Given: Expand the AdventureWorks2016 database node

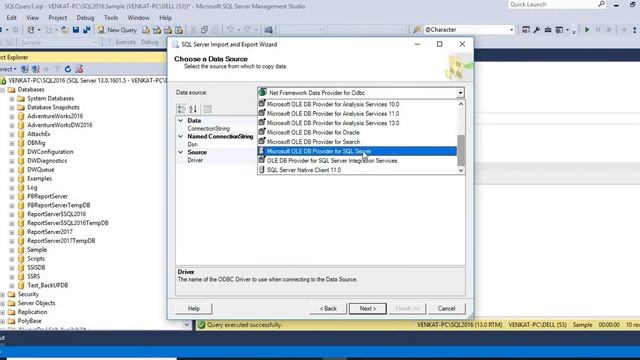Looking at the screenshot, I should (12, 116).
